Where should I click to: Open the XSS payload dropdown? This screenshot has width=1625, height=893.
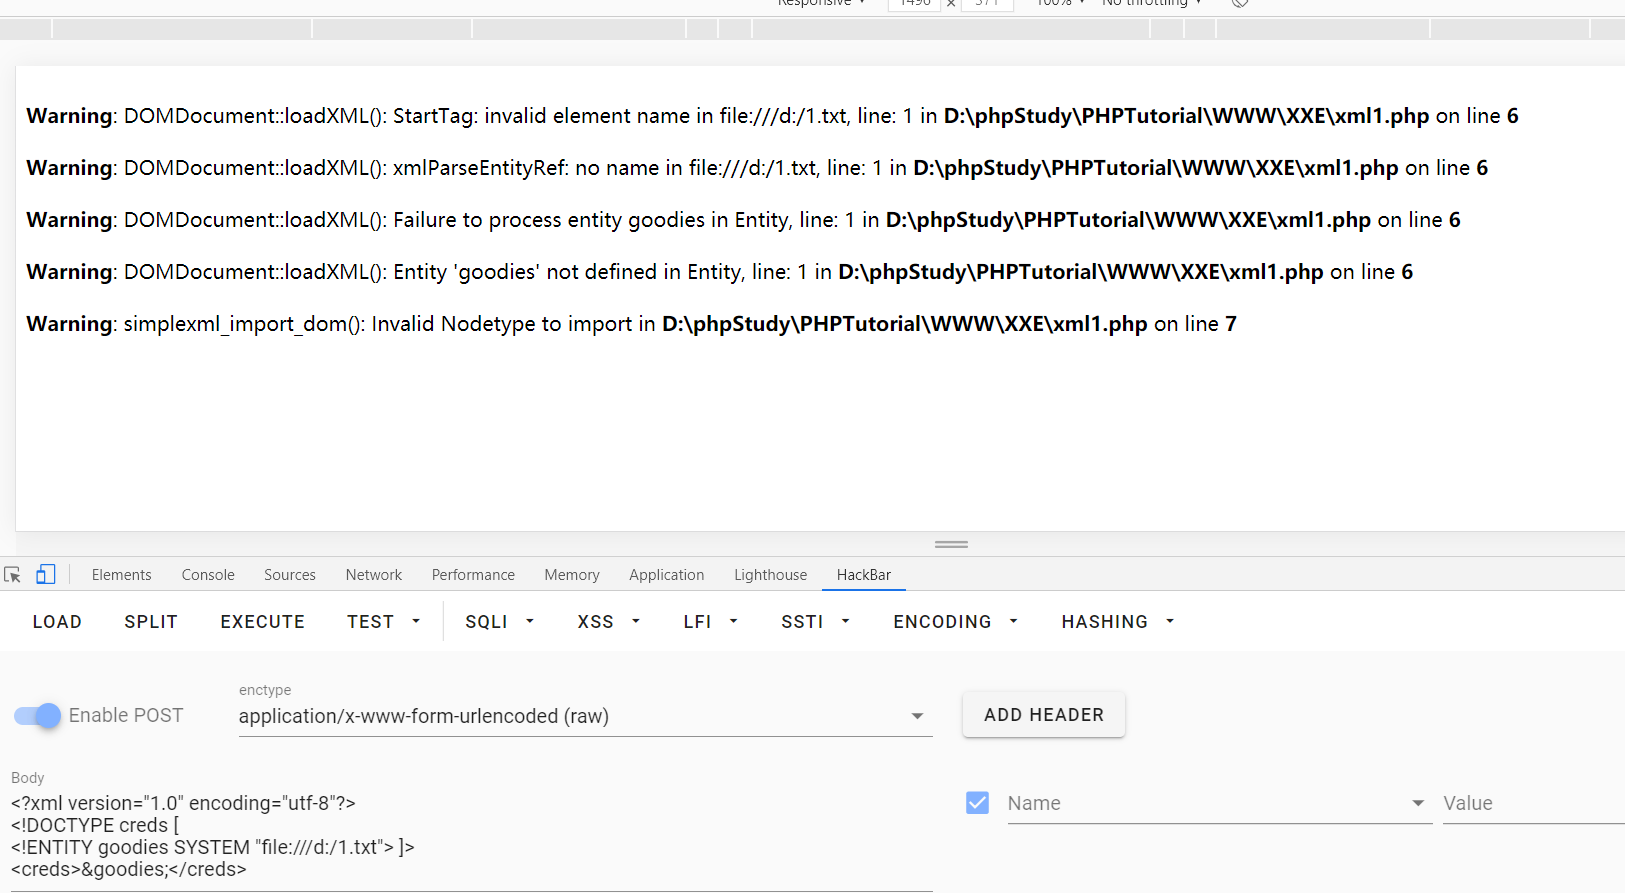point(609,622)
